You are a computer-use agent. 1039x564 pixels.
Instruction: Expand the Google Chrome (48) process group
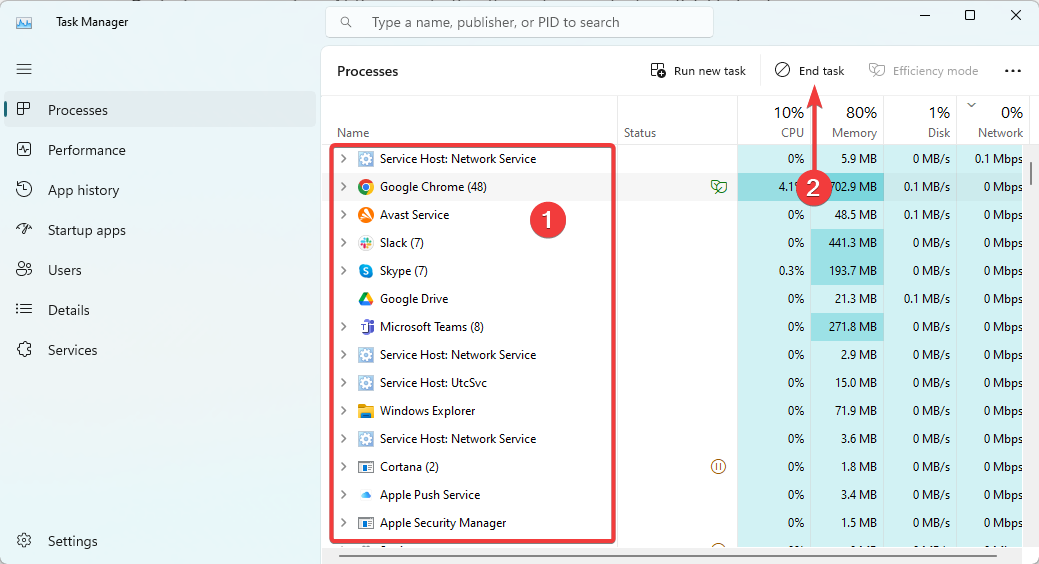click(x=343, y=187)
